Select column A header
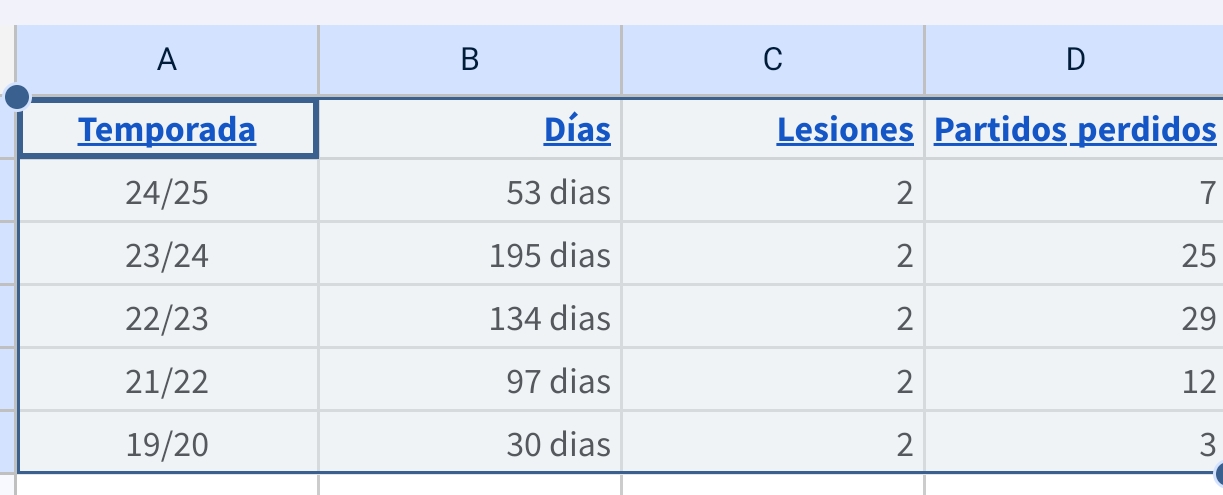This screenshot has height=495, width=1223. (168, 60)
